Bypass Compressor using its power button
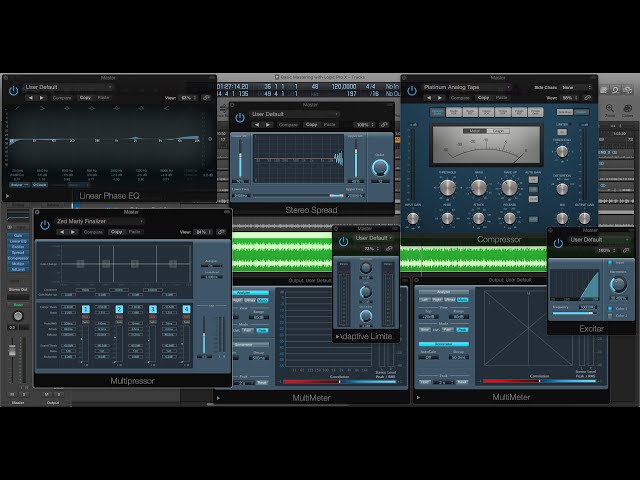This screenshot has height=480, width=640. [x=411, y=91]
